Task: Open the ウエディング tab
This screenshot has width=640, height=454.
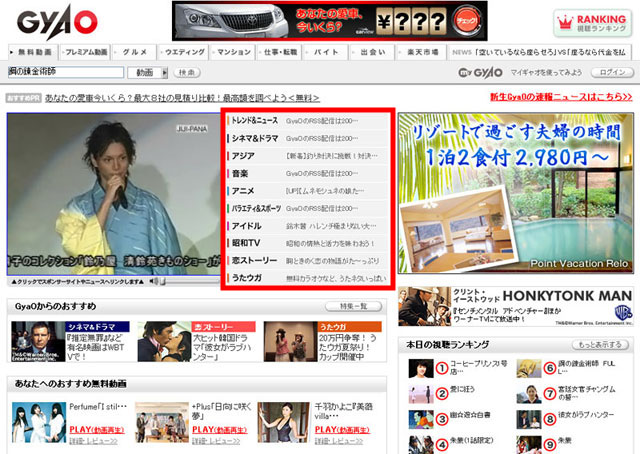Action: click(184, 52)
